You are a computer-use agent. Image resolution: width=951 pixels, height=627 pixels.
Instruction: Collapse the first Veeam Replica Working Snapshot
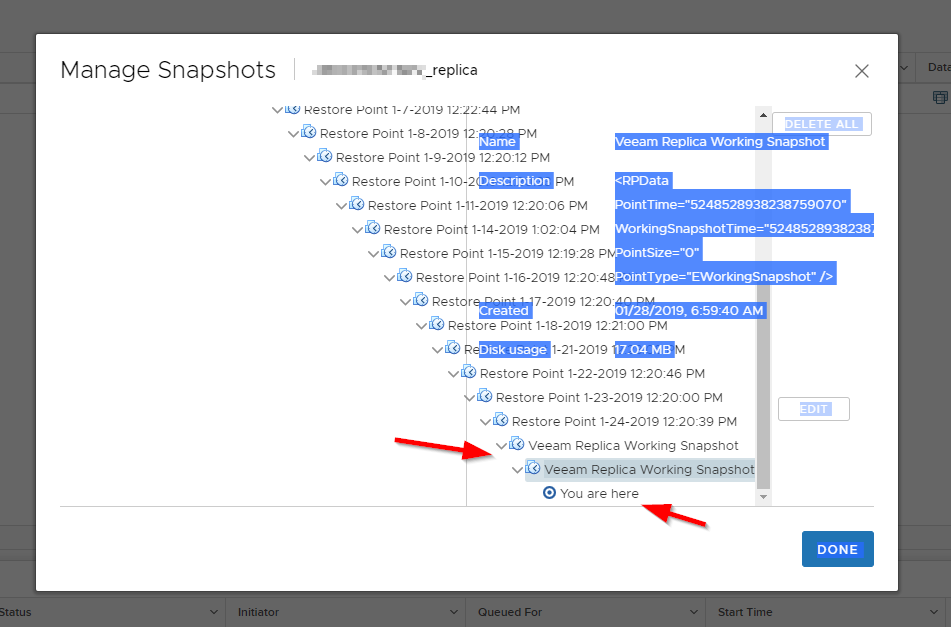(x=501, y=445)
